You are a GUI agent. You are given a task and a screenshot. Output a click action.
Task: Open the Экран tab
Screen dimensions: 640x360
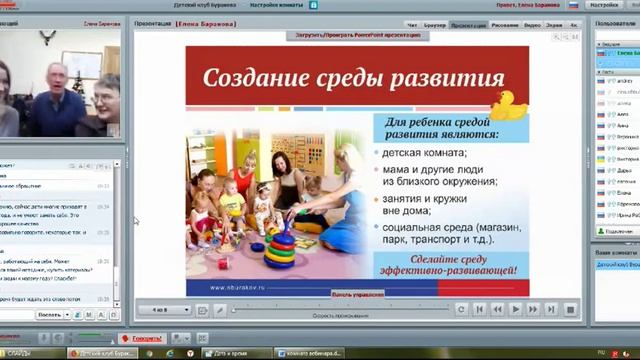(x=554, y=25)
